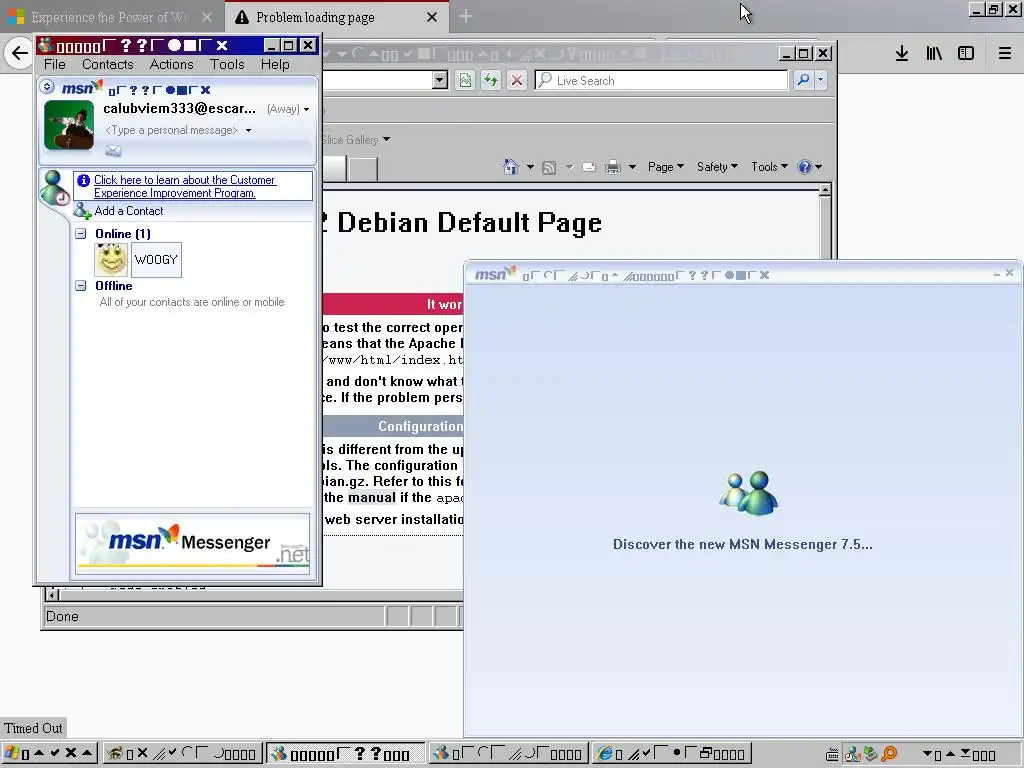1024x768 pixels.
Task: Open the Tools menu in IE command bar
Action: click(769, 167)
